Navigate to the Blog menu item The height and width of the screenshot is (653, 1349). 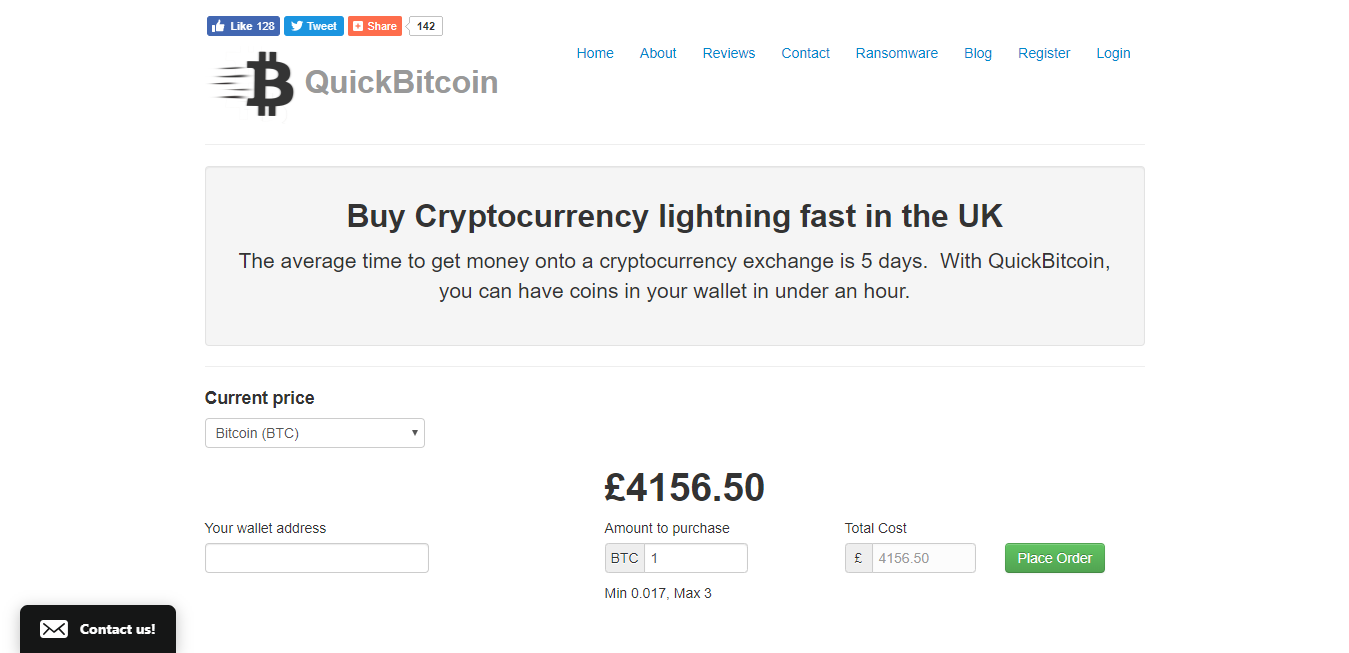point(977,53)
